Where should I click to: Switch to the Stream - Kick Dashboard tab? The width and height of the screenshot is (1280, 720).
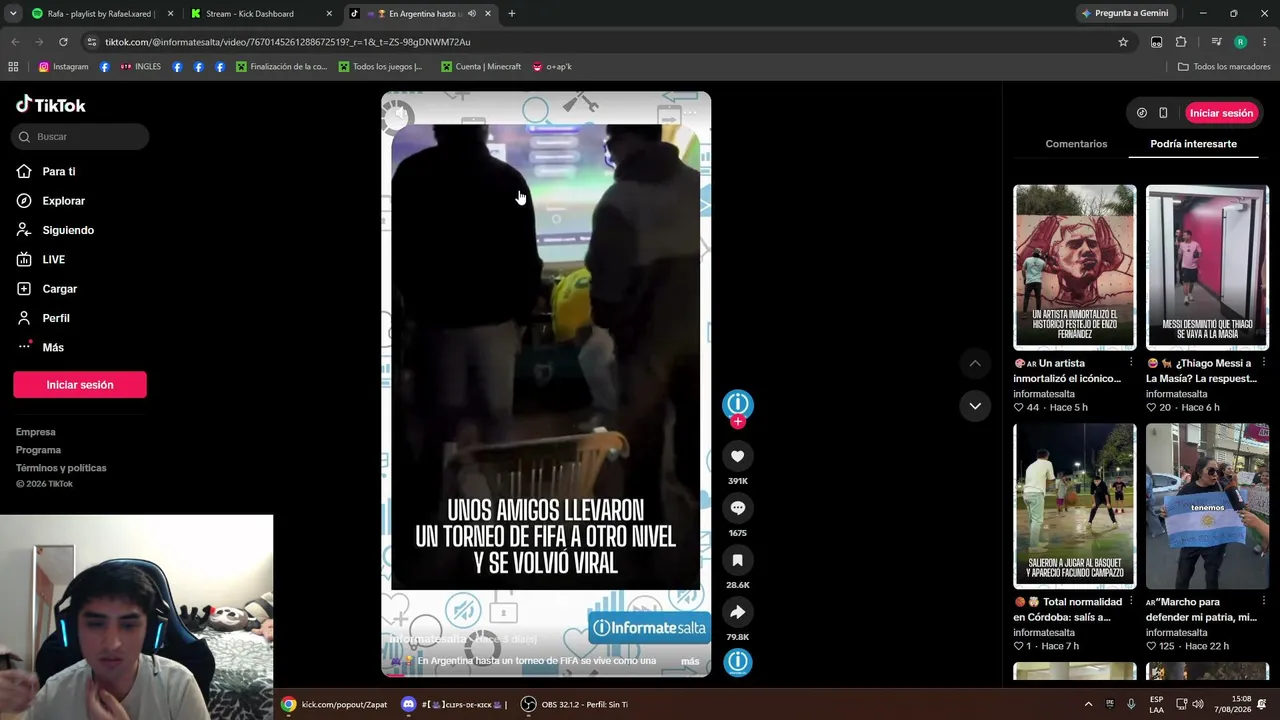click(261, 14)
